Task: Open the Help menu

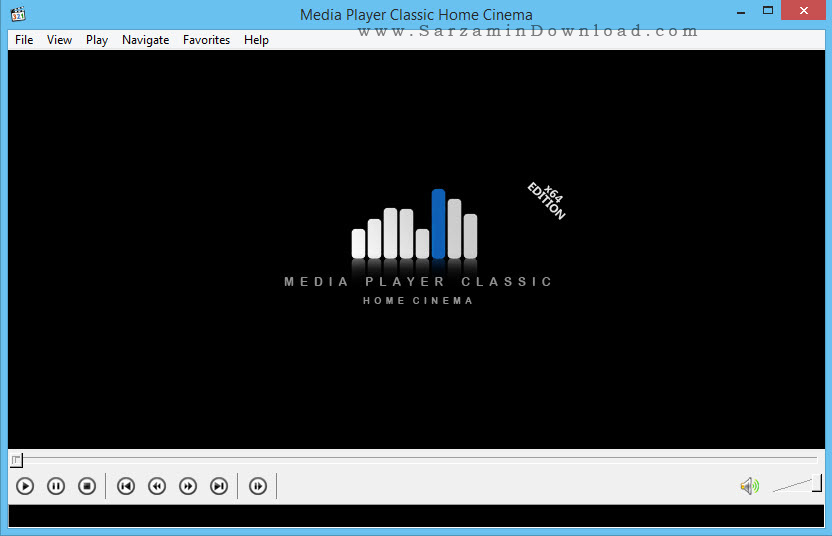Action: (256, 40)
